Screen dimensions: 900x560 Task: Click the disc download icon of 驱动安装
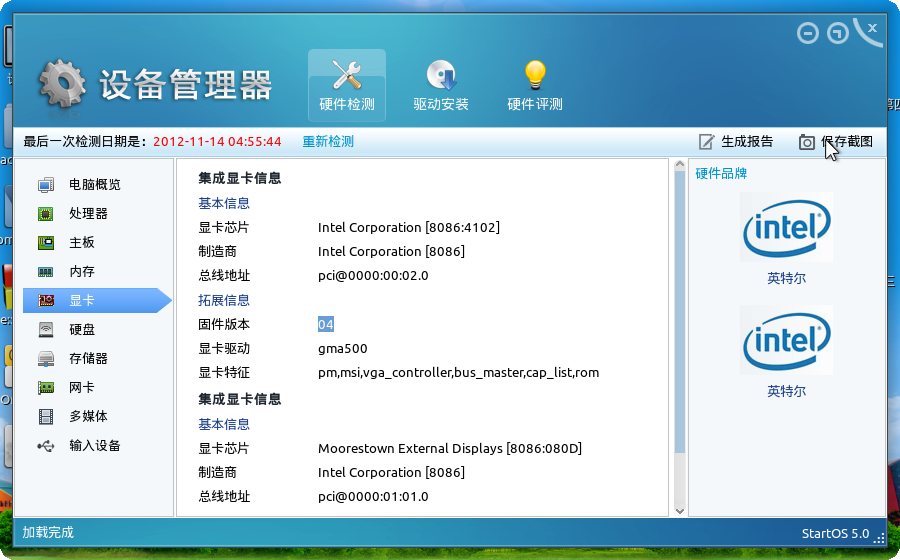tap(441, 75)
